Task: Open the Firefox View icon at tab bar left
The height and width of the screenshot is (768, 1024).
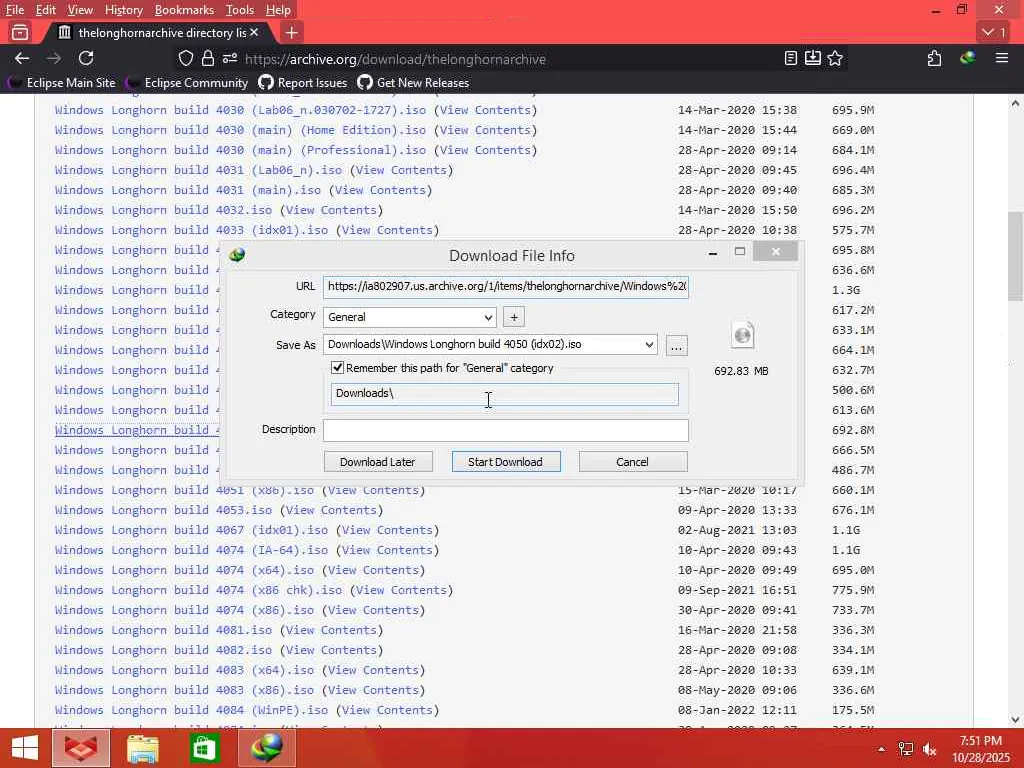Action: [20, 32]
